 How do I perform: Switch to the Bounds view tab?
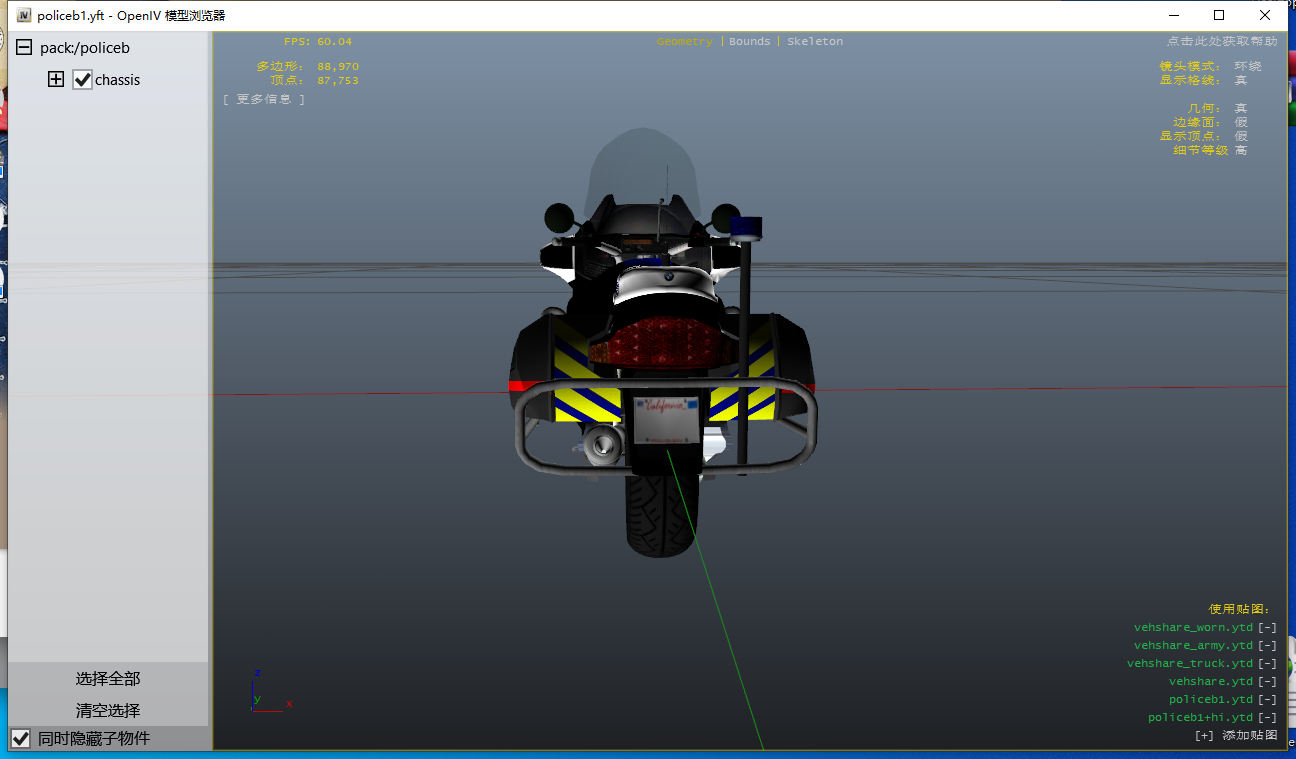[749, 42]
